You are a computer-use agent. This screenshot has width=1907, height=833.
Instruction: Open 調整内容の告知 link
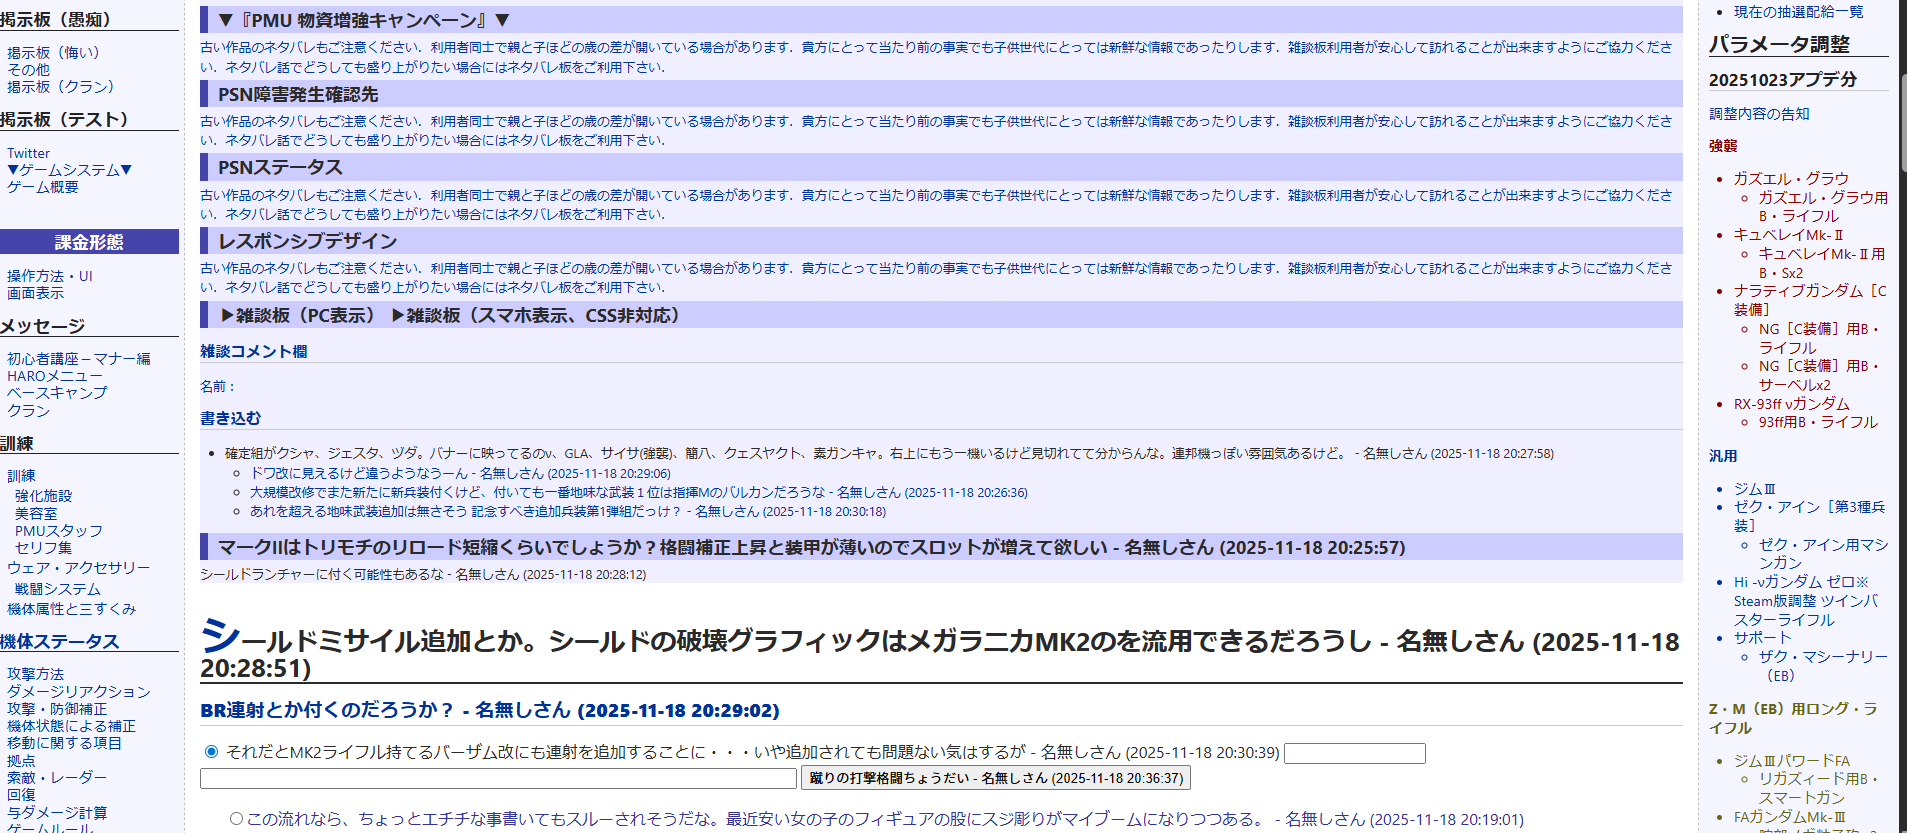[1759, 114]
